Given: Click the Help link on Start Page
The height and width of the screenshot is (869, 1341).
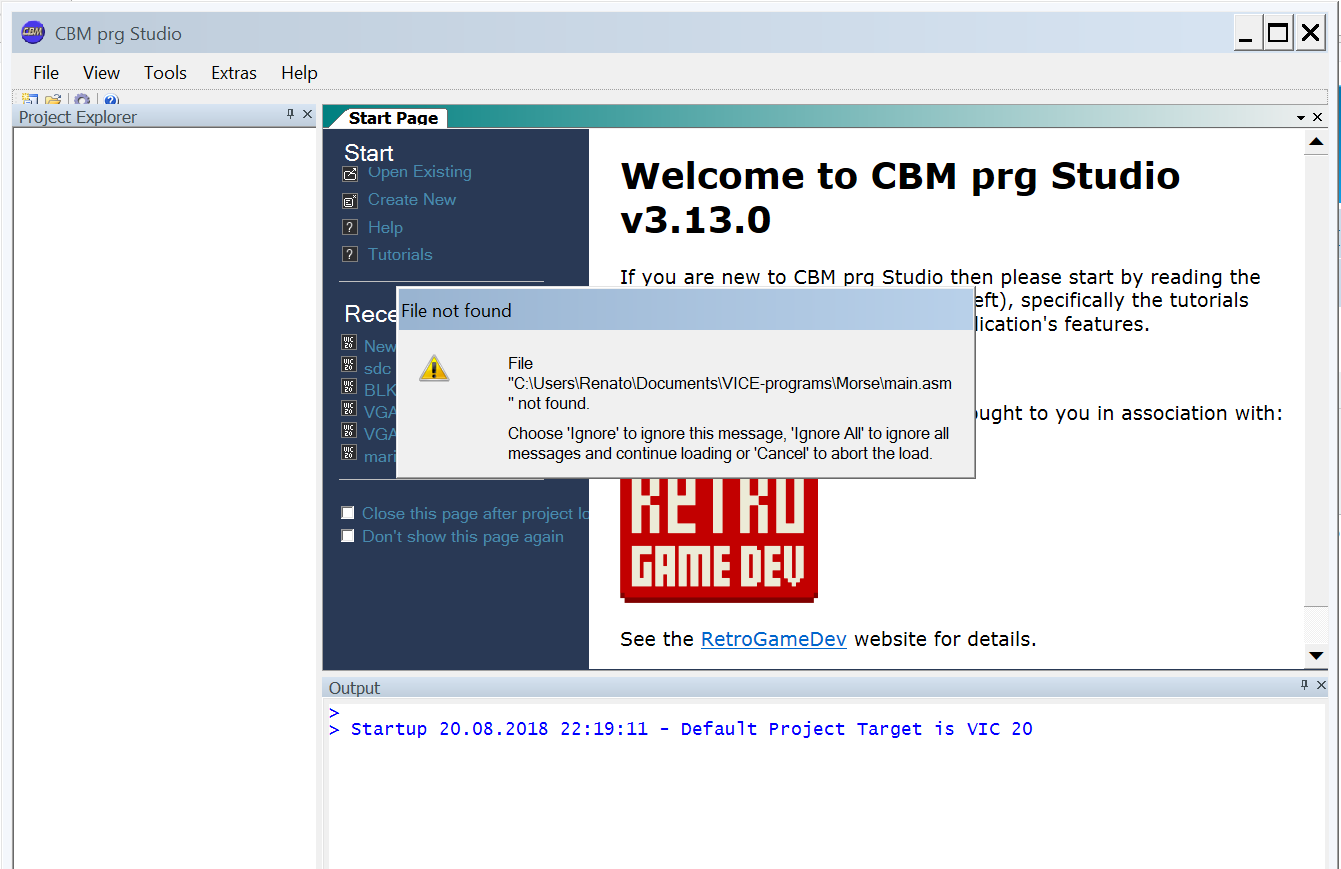Looking at the screenshot, I should [x=385, y=227].
